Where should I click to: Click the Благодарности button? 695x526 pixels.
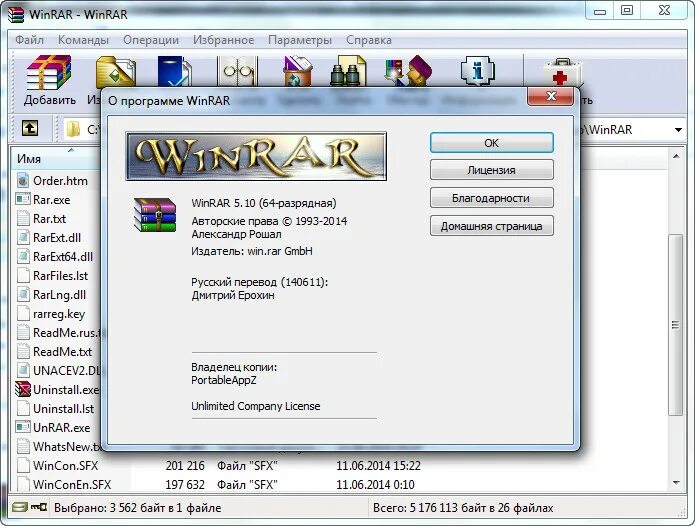pyautogui.click(x=492, y=198)
